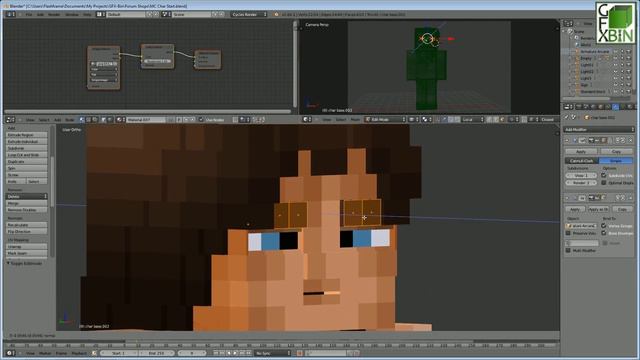
Task: Click the 3D viewport editor type icon
Action: click(307, 120)
